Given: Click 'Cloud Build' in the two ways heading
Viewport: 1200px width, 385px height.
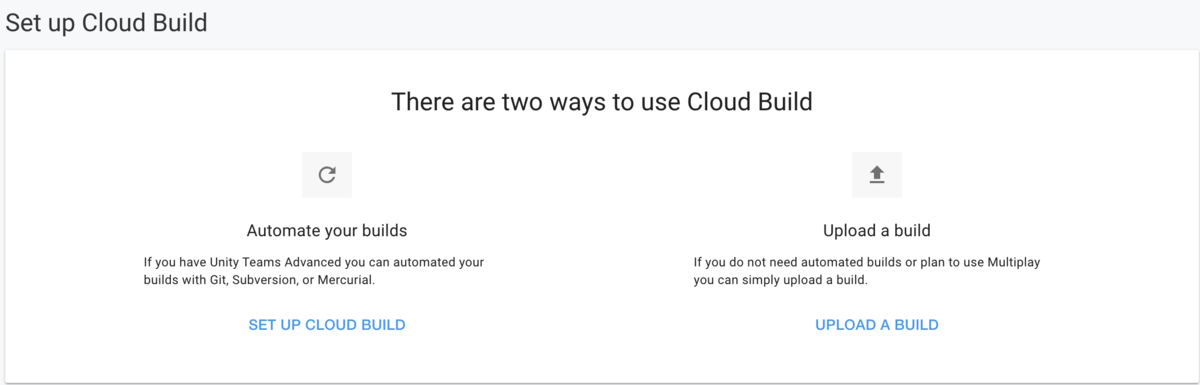Looking at the screenshot, I should [751, 102].
